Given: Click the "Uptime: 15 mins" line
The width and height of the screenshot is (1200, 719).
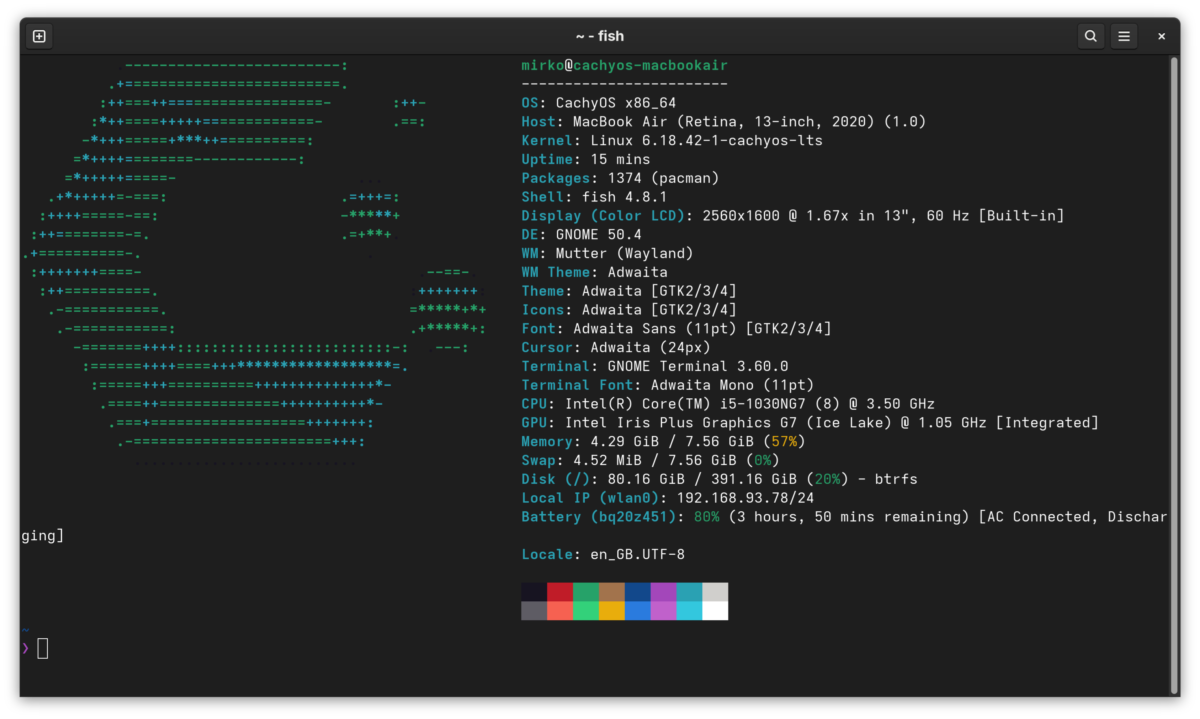Looking at the screenshot, I should click(x=586, y=159).
